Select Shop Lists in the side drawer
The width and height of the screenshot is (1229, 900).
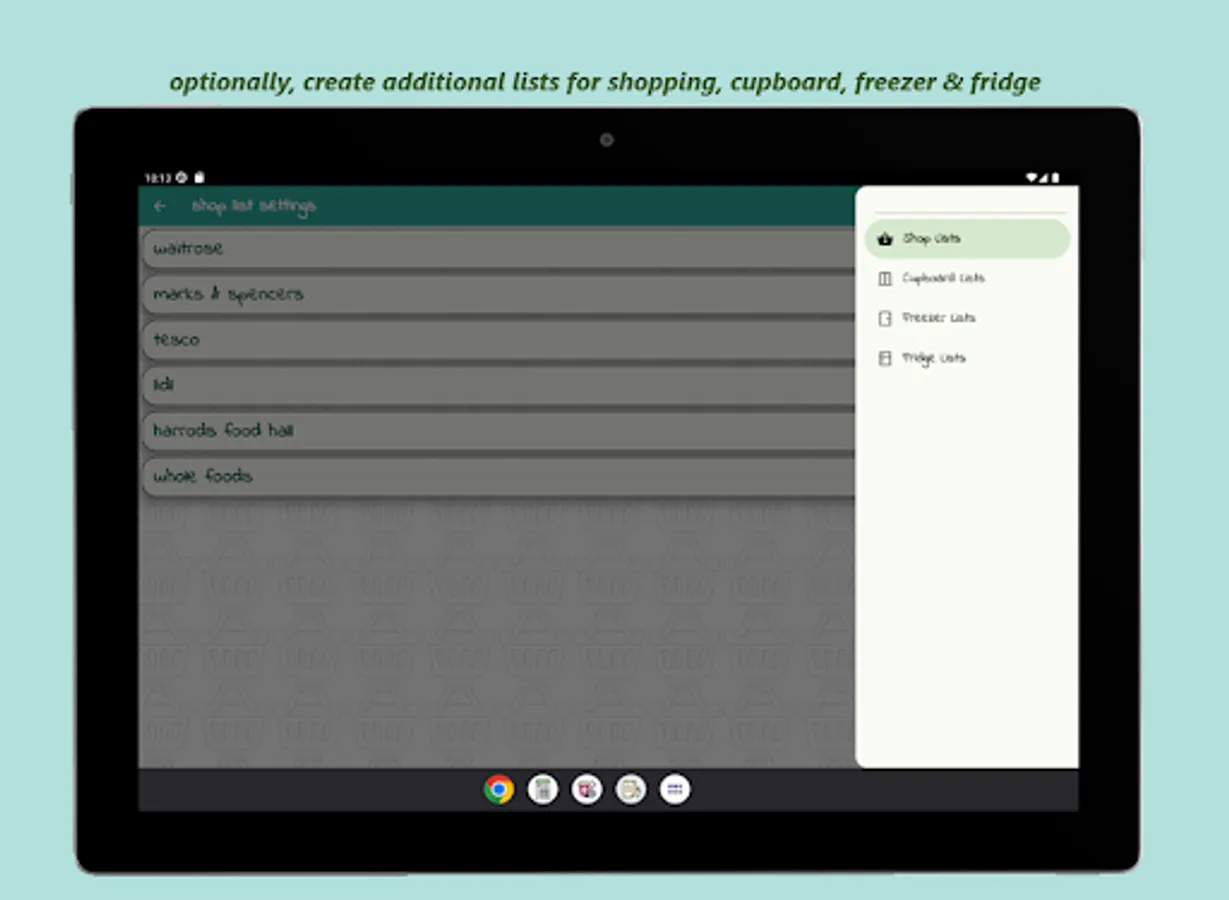[x=967, y=239]
